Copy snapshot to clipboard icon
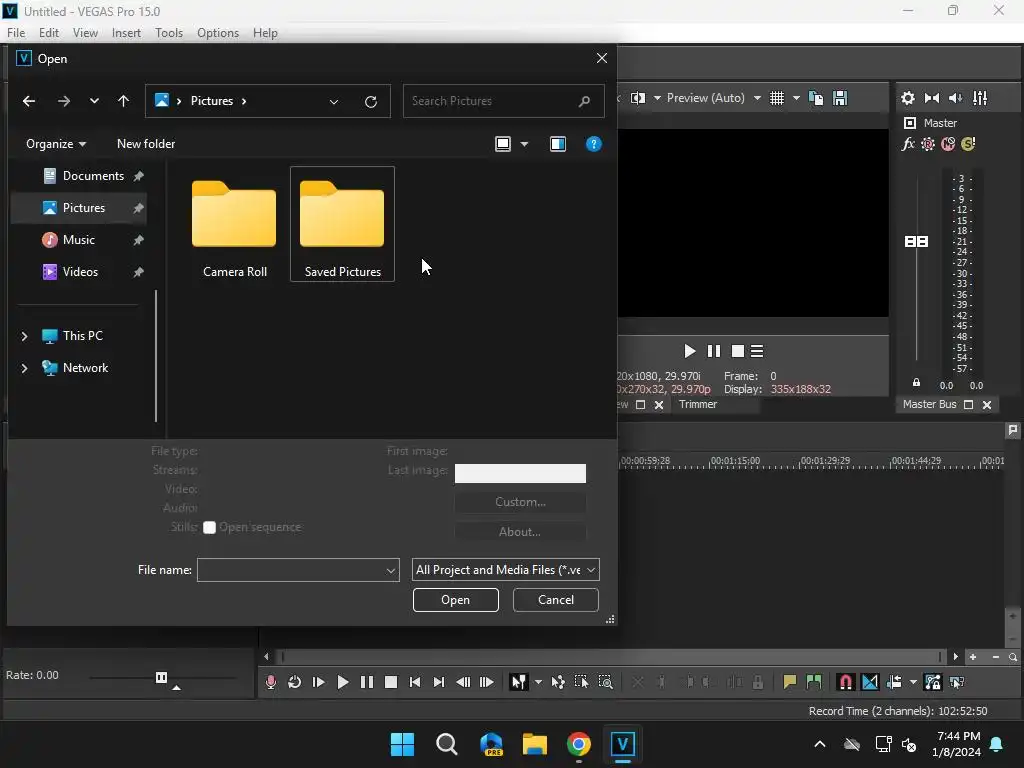1024x768 pixels. pos(816,98)
